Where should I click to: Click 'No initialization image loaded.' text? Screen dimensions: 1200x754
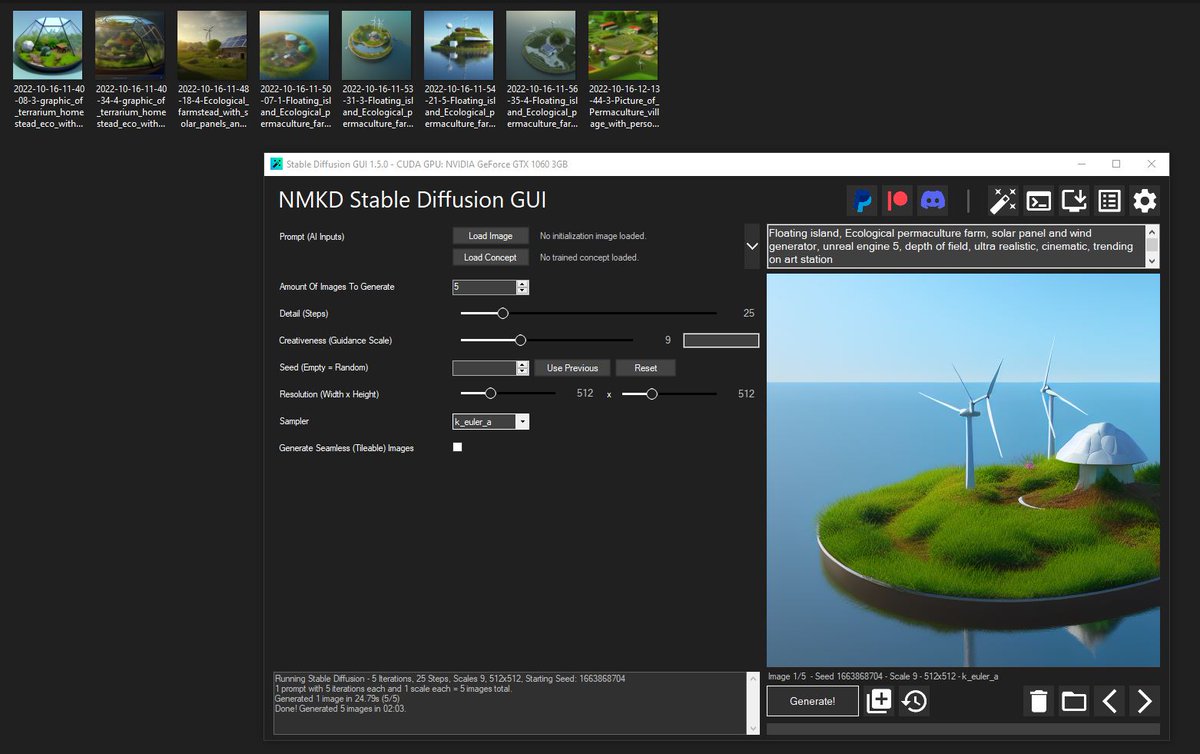(593, 236)
